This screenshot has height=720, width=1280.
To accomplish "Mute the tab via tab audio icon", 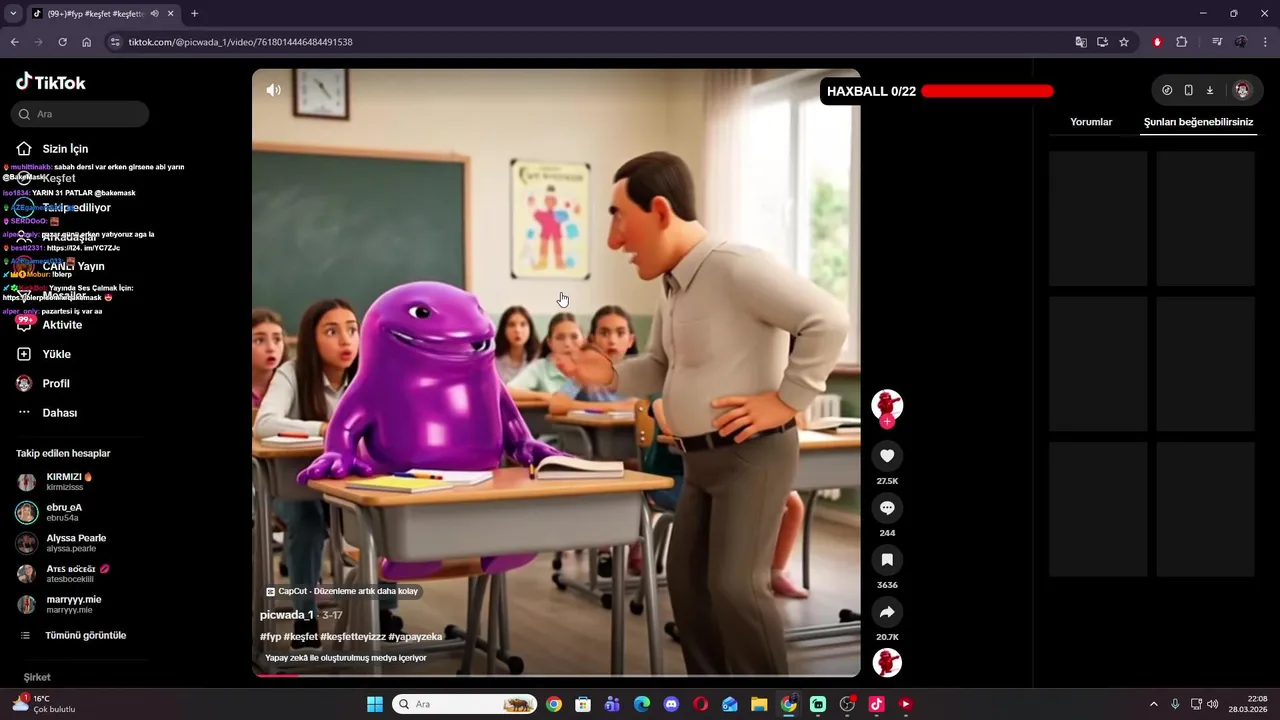I will coord(154,14).
